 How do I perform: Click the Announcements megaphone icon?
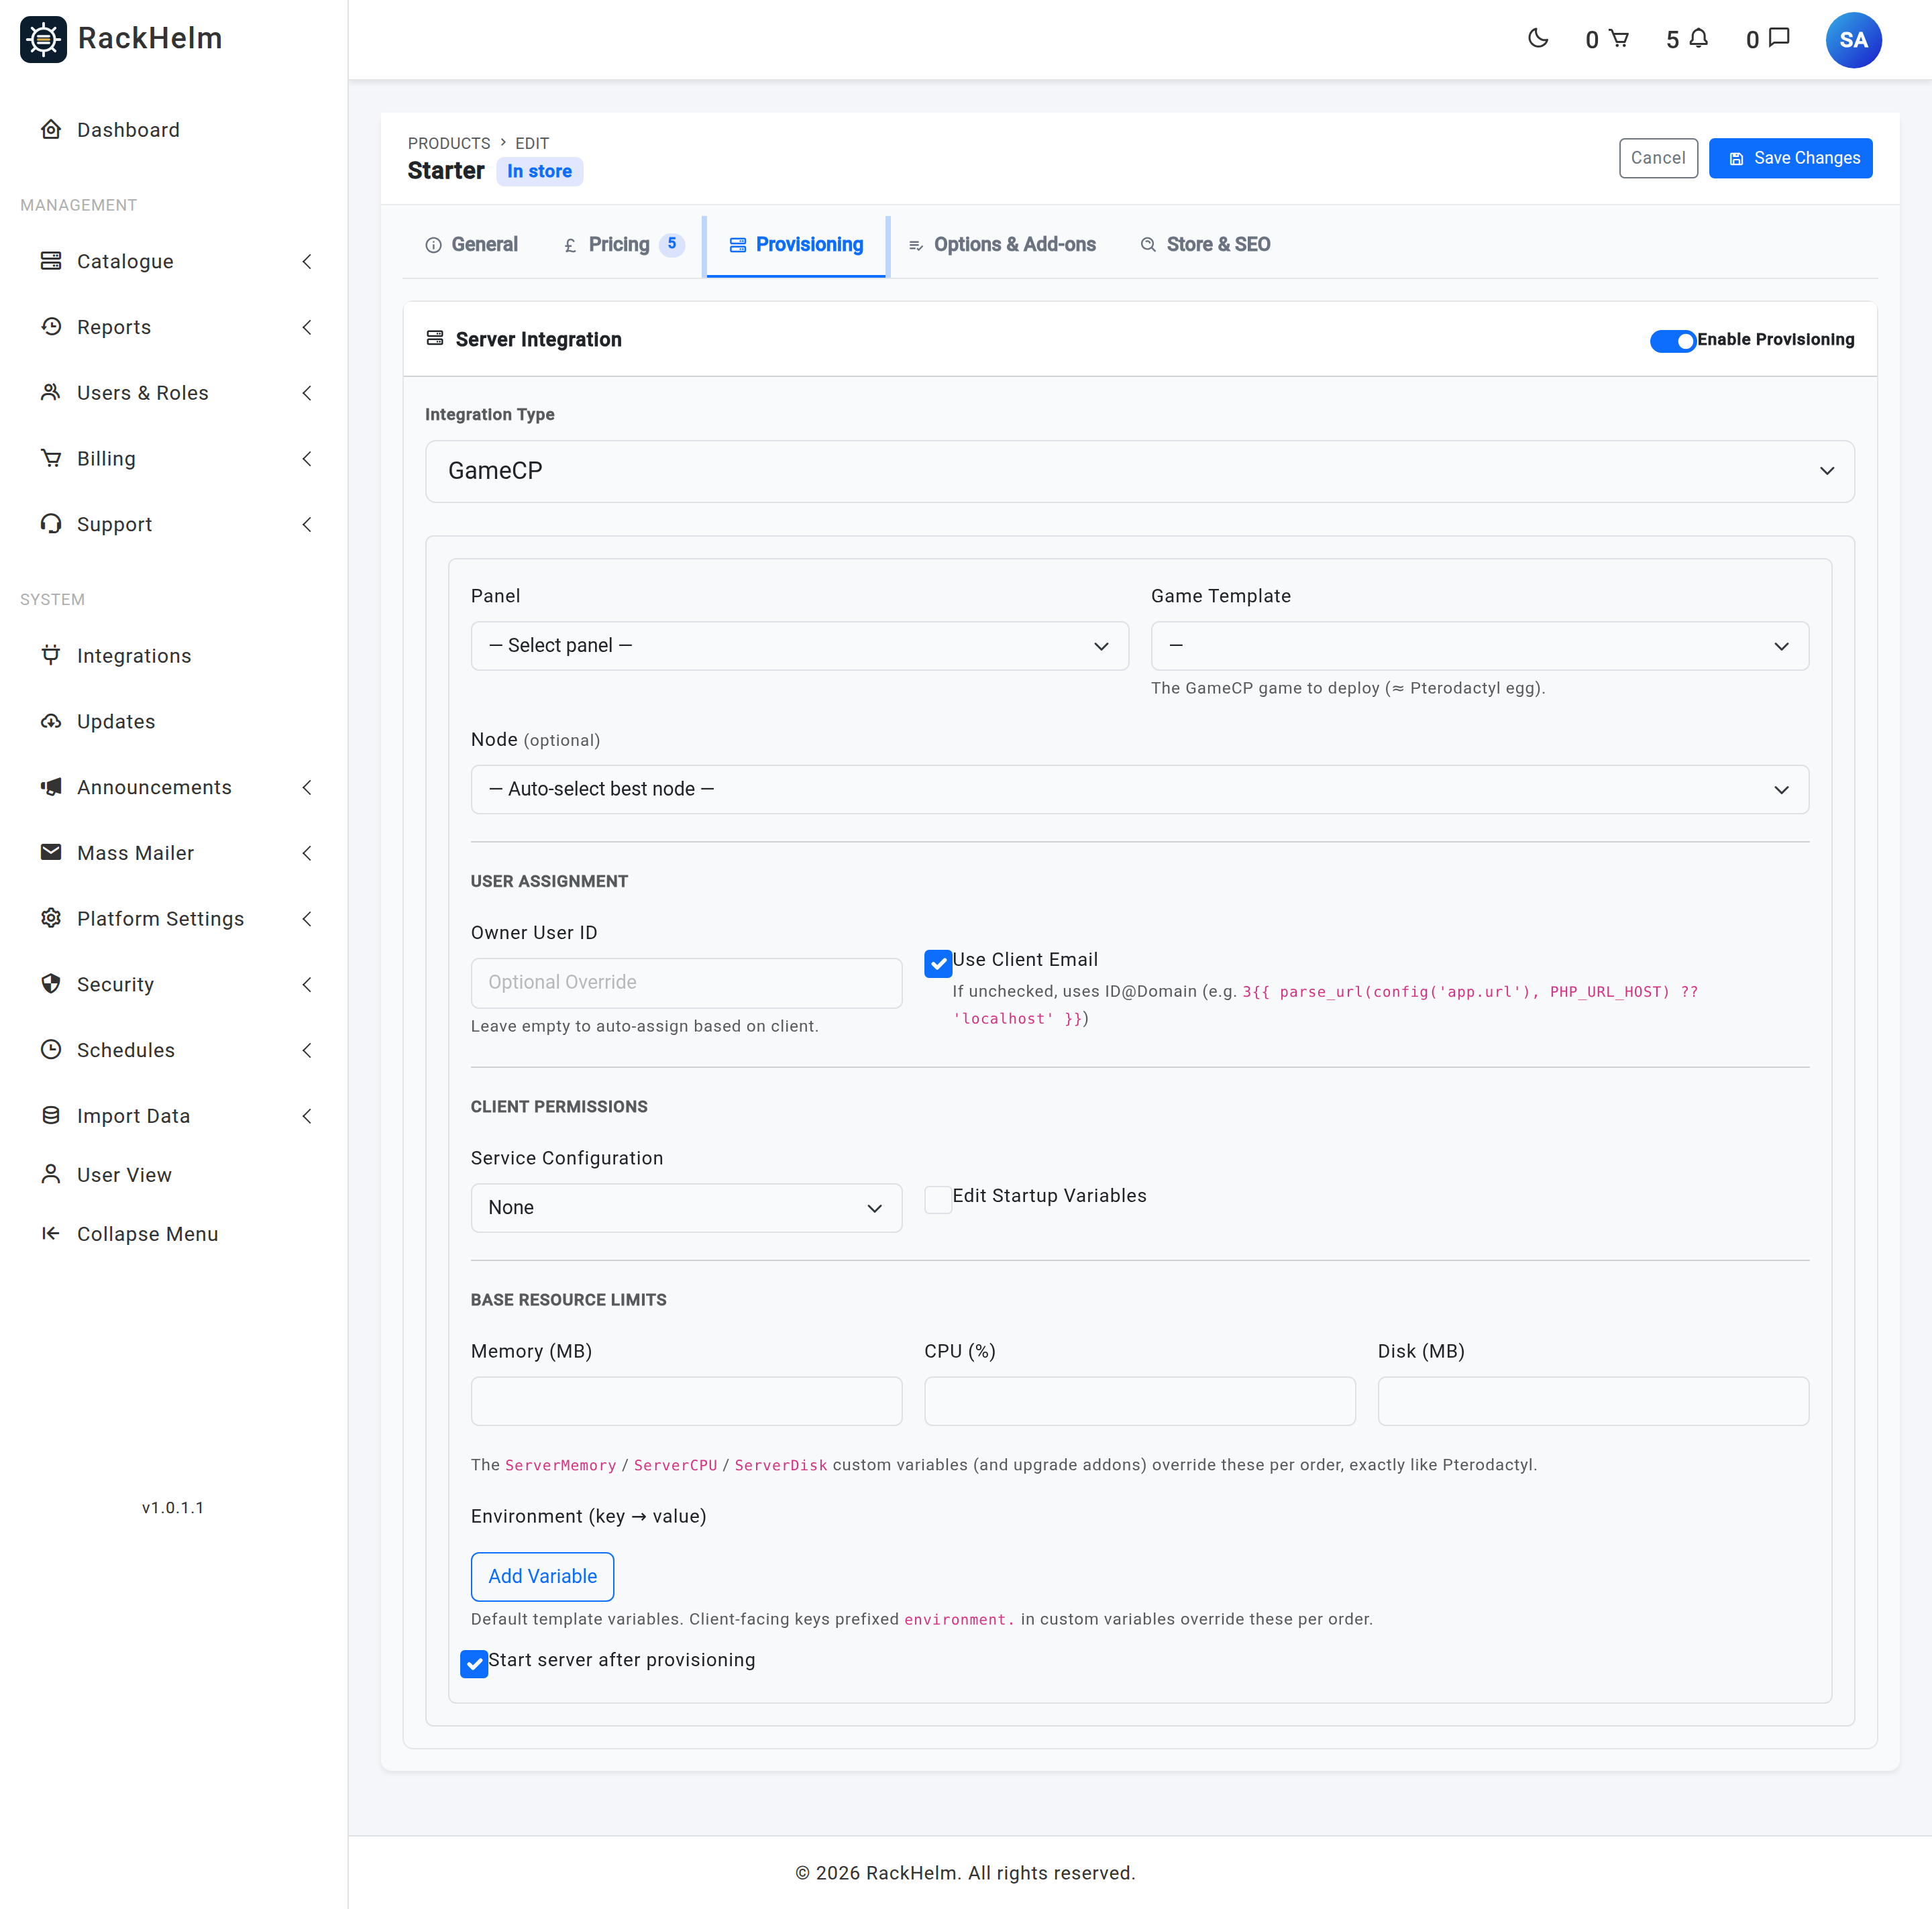point(51,787)
